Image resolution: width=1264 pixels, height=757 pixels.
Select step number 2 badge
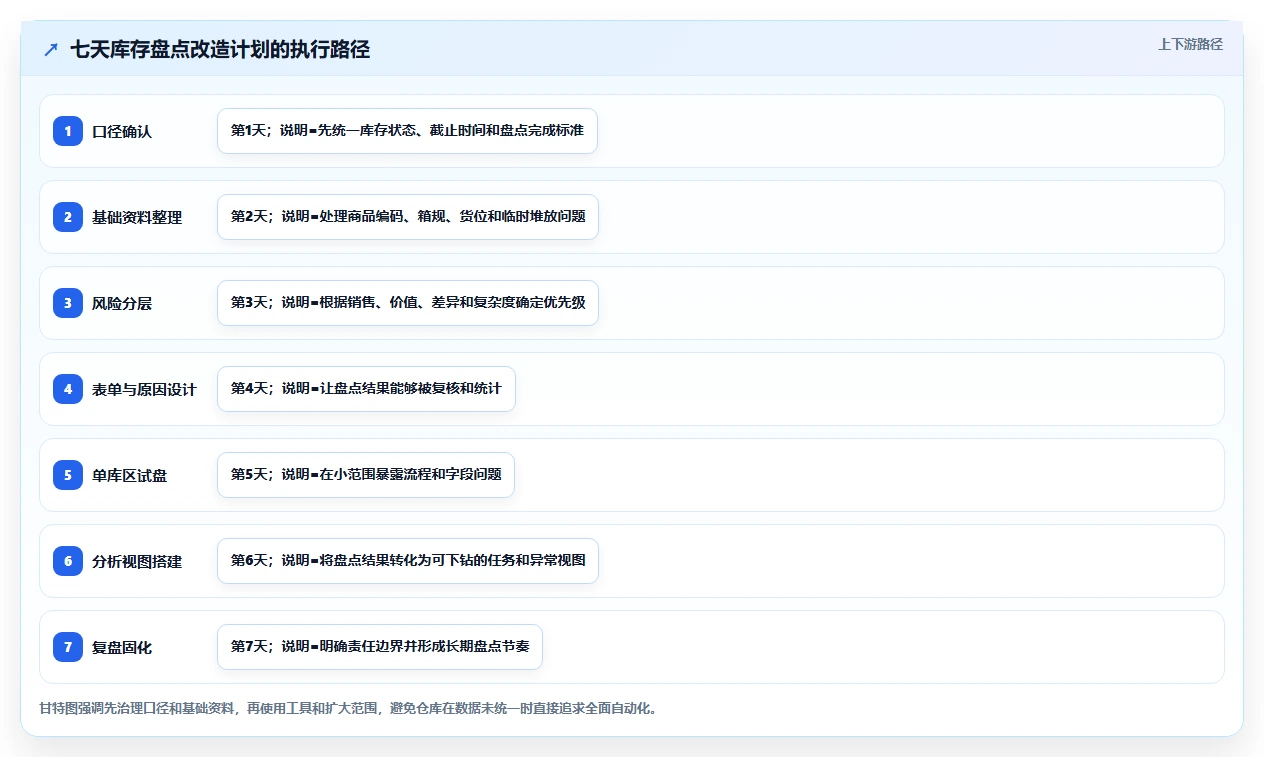coord(68,217)
